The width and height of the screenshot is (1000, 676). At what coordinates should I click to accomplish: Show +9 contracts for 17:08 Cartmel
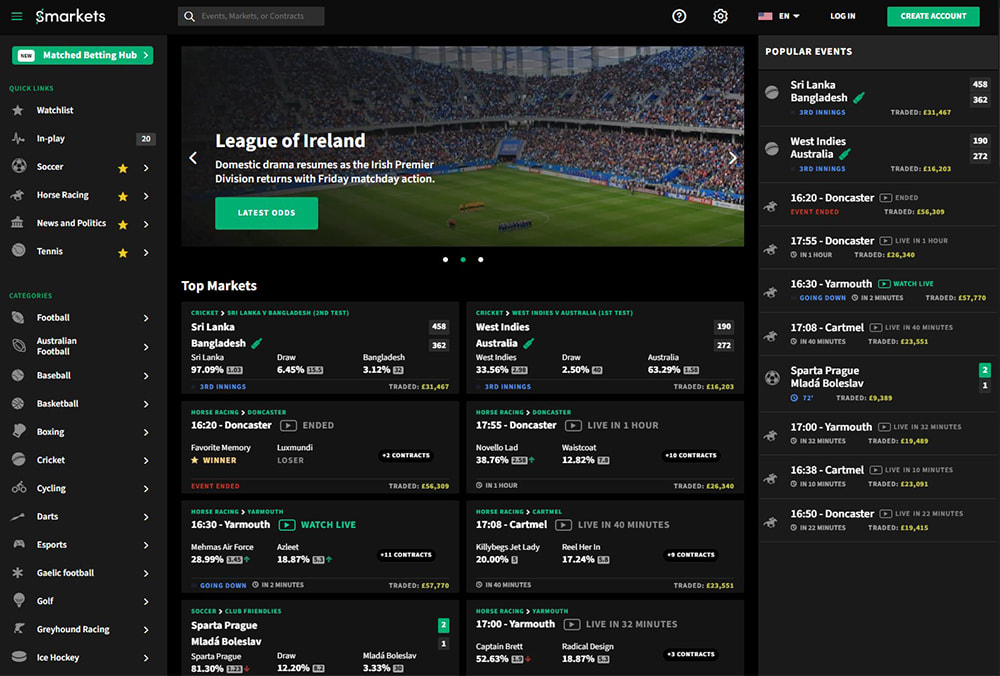[691, 555]
